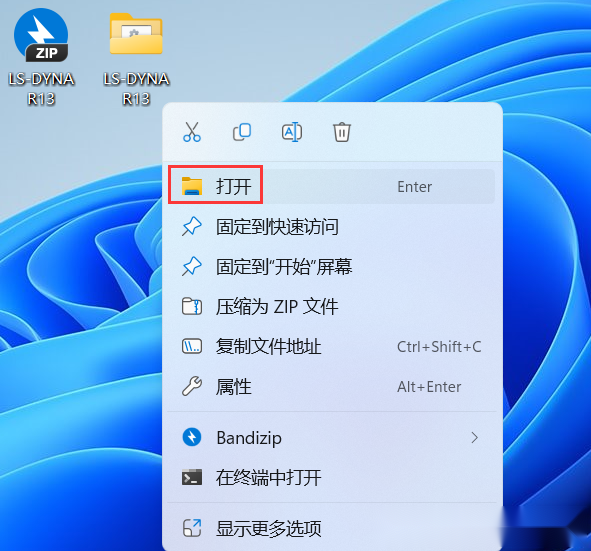
Task: Select 复制文件地址 menu item
Action: [331, 346]
